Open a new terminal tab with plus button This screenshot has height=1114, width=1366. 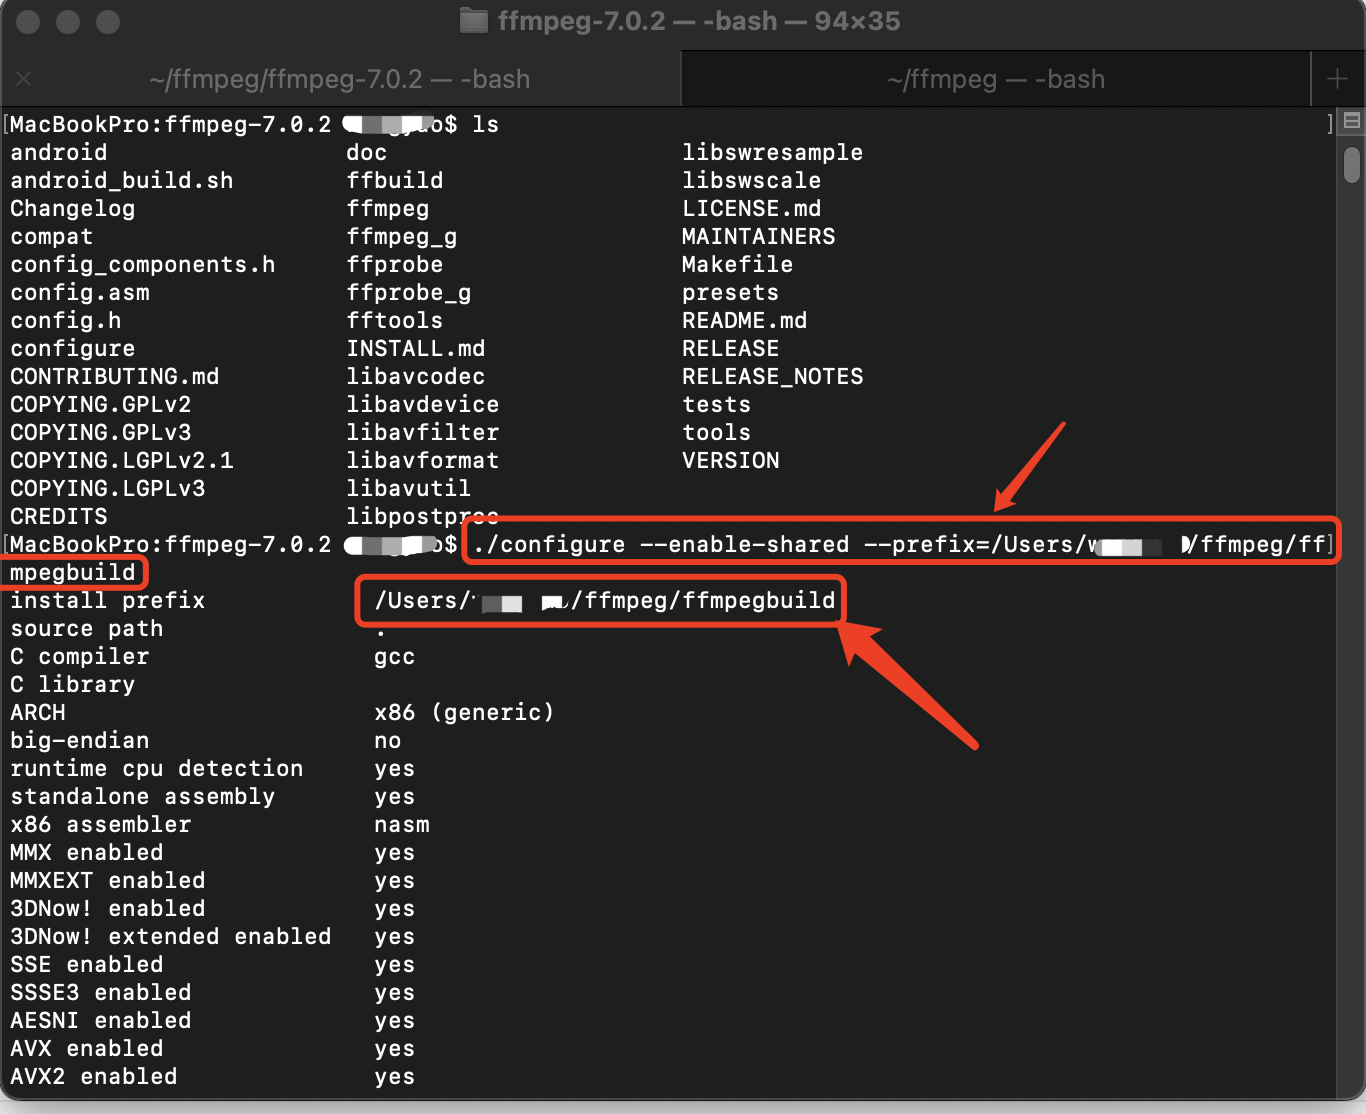pos(1337,79)
